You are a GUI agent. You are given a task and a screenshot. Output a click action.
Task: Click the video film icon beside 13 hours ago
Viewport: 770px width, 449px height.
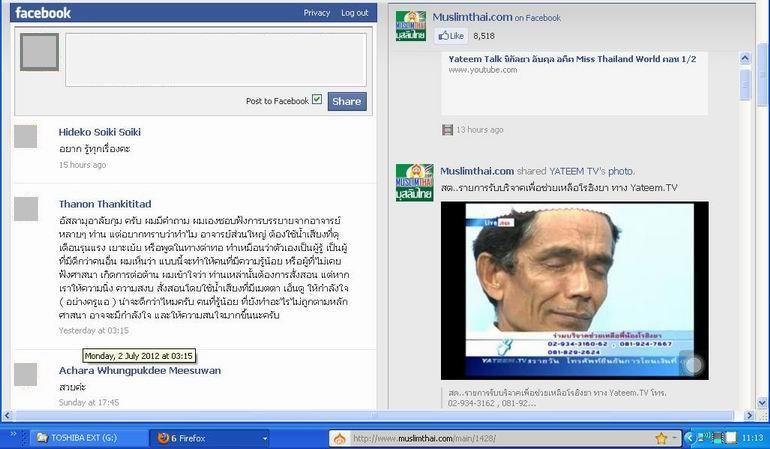click(447, 130)
